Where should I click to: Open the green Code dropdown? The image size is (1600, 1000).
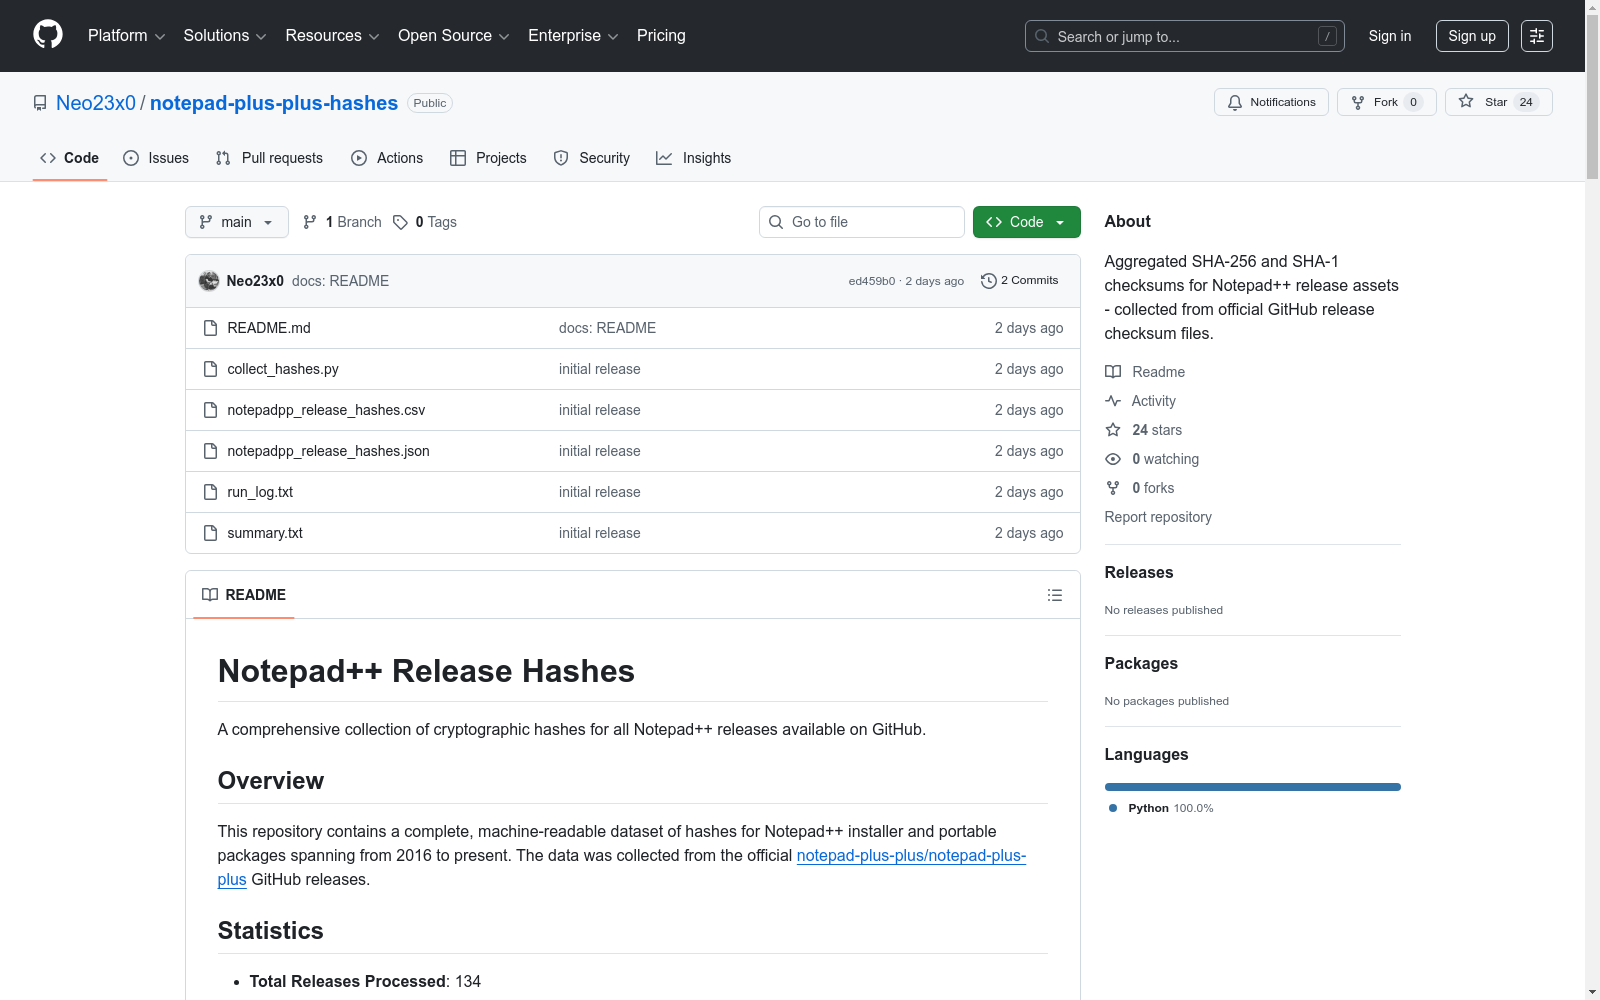pyautogui.click(x=1027, y=222)
